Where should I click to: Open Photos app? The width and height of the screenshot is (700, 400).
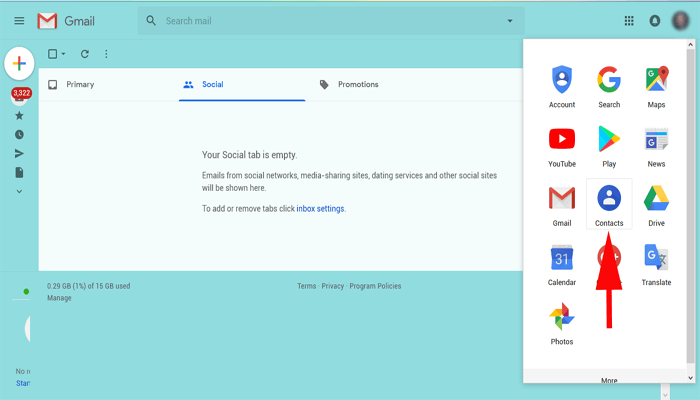pyautogui.click(x=562, y=324)
